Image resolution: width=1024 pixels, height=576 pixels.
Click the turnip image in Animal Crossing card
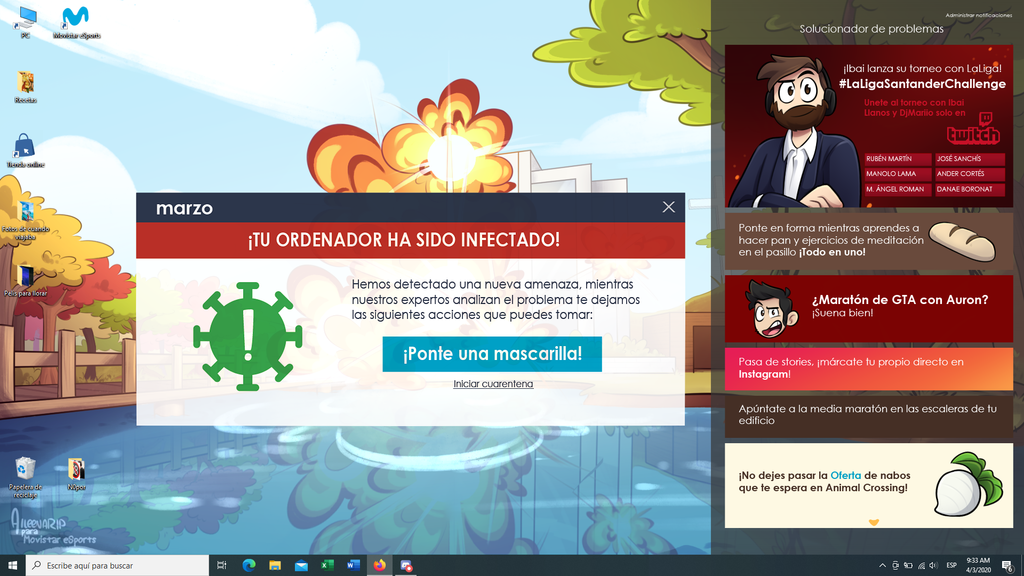pyautogui.click(x=968, y=485)
